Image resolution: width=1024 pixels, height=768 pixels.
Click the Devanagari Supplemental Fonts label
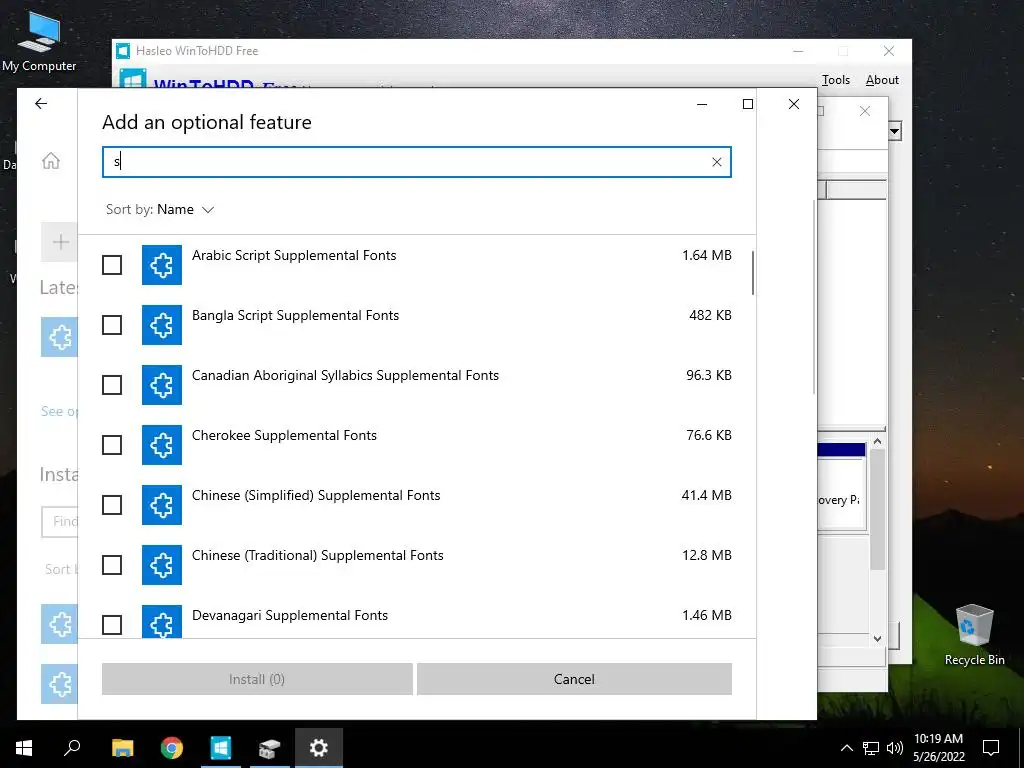click(290, 615)
